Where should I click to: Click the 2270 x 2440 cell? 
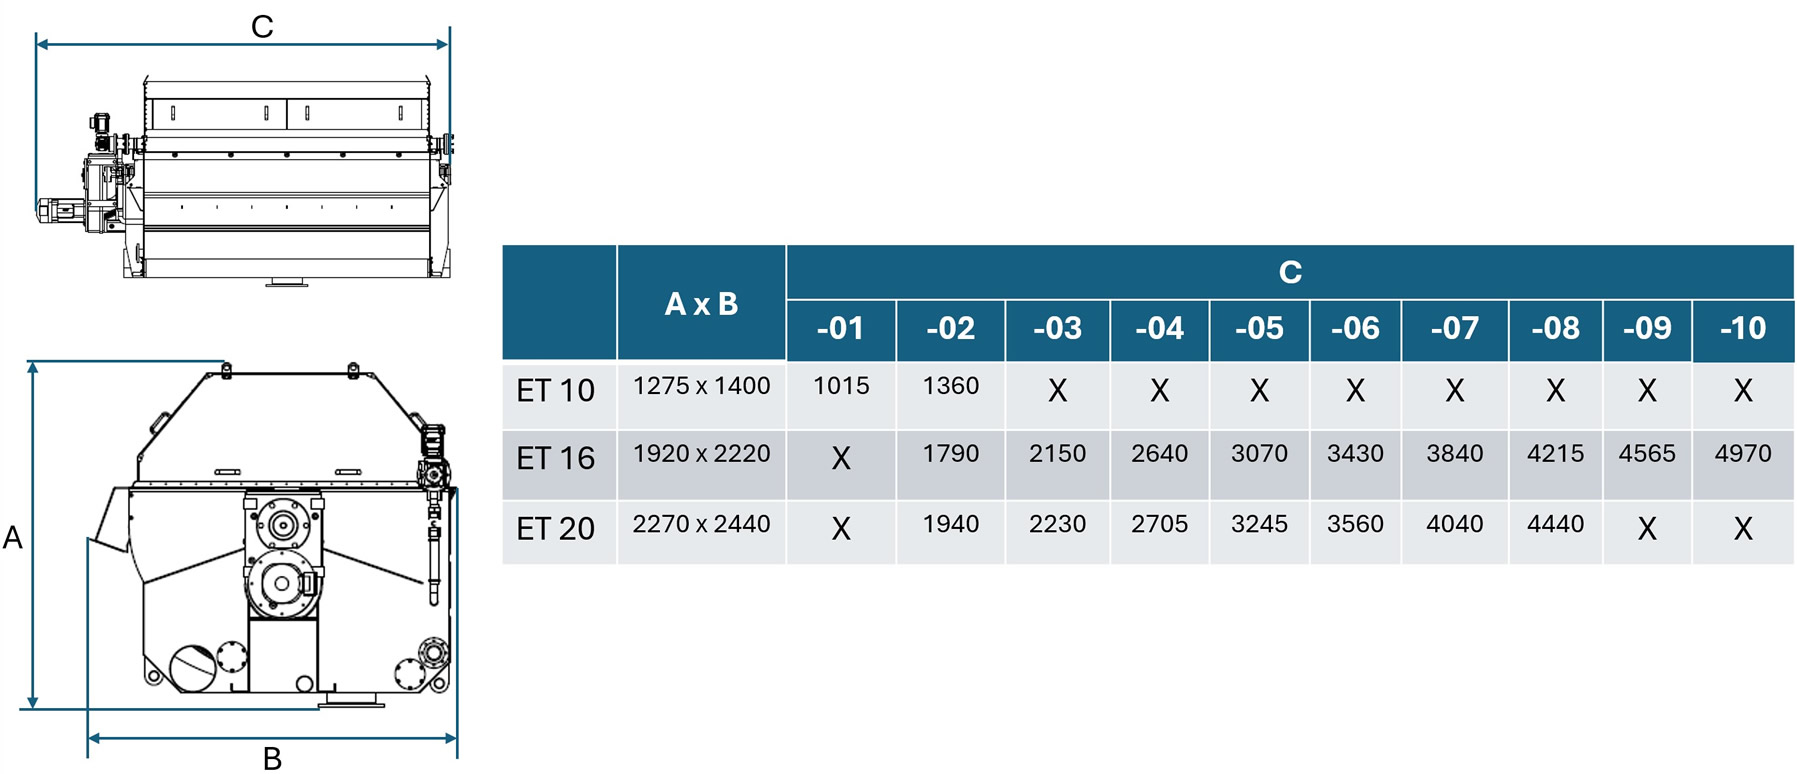[x=701, y=524]
